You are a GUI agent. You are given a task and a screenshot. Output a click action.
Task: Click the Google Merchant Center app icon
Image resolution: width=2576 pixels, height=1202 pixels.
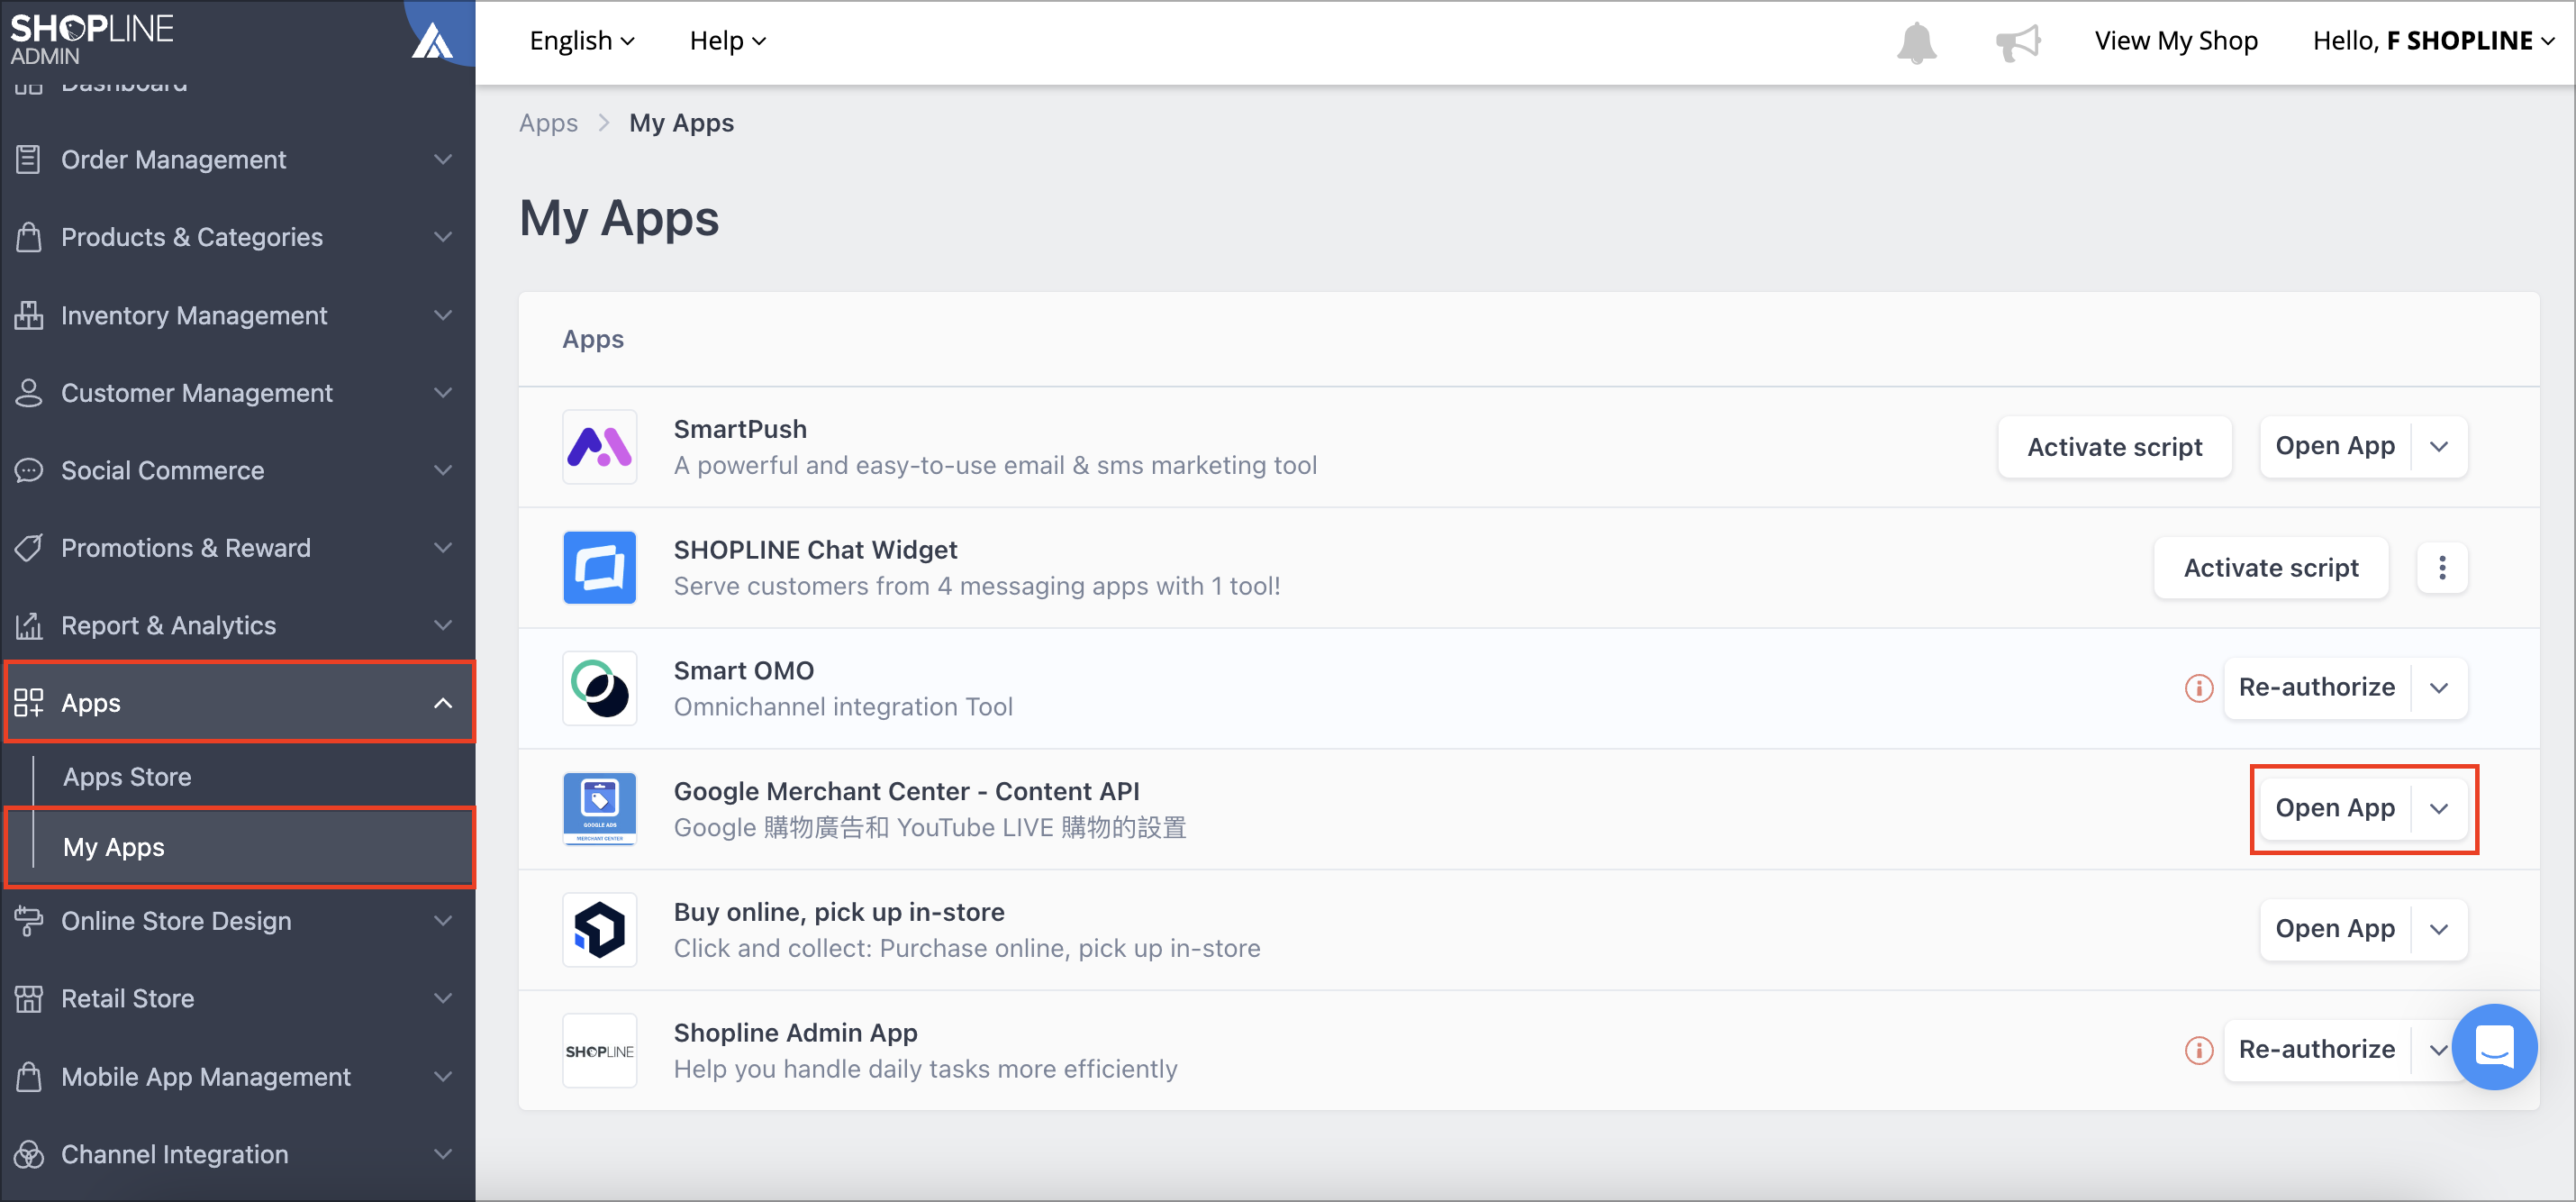pos(599,809)
